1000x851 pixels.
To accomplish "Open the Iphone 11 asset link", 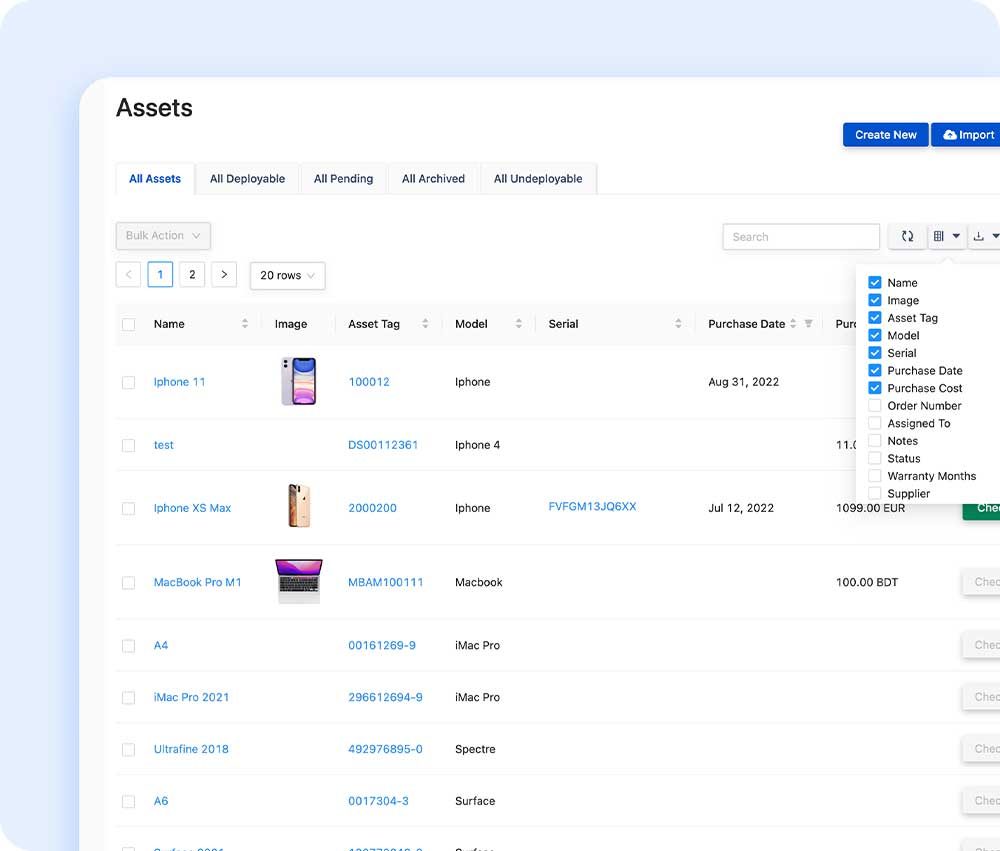I will pyautogui.click(x=179, y=381).
